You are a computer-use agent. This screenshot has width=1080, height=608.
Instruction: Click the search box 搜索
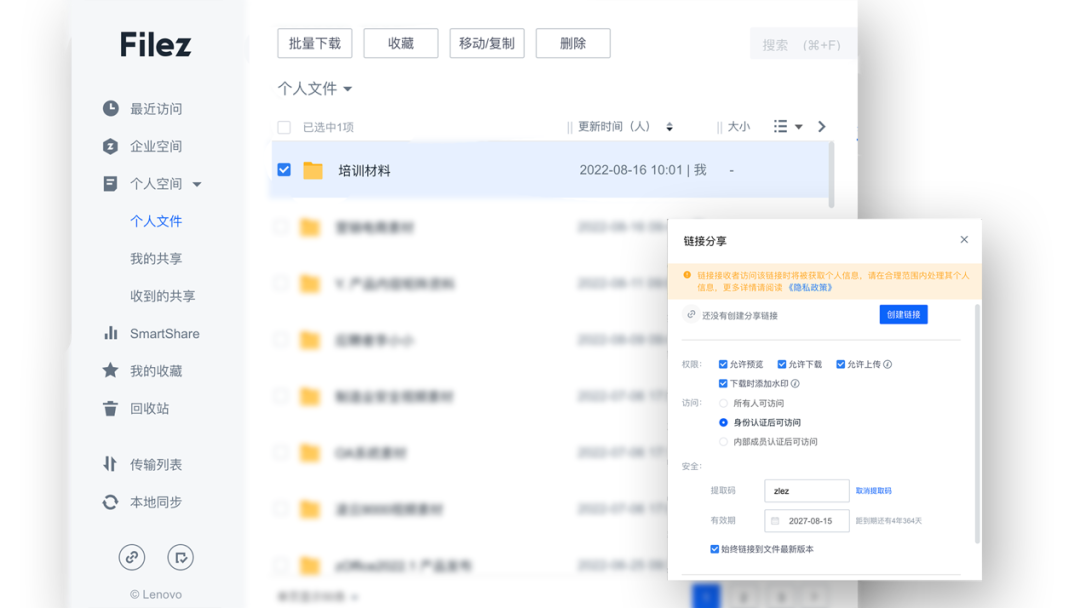[x=803, y=45]
